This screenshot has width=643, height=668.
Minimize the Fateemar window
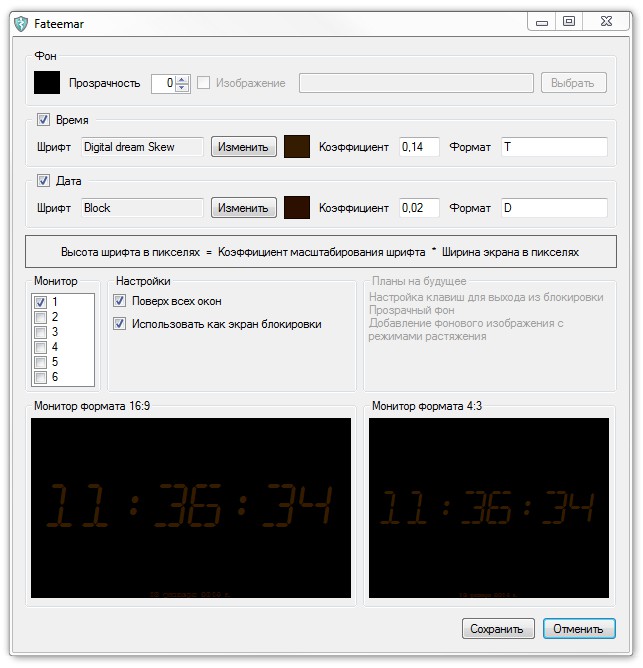[x=542, y=22]
